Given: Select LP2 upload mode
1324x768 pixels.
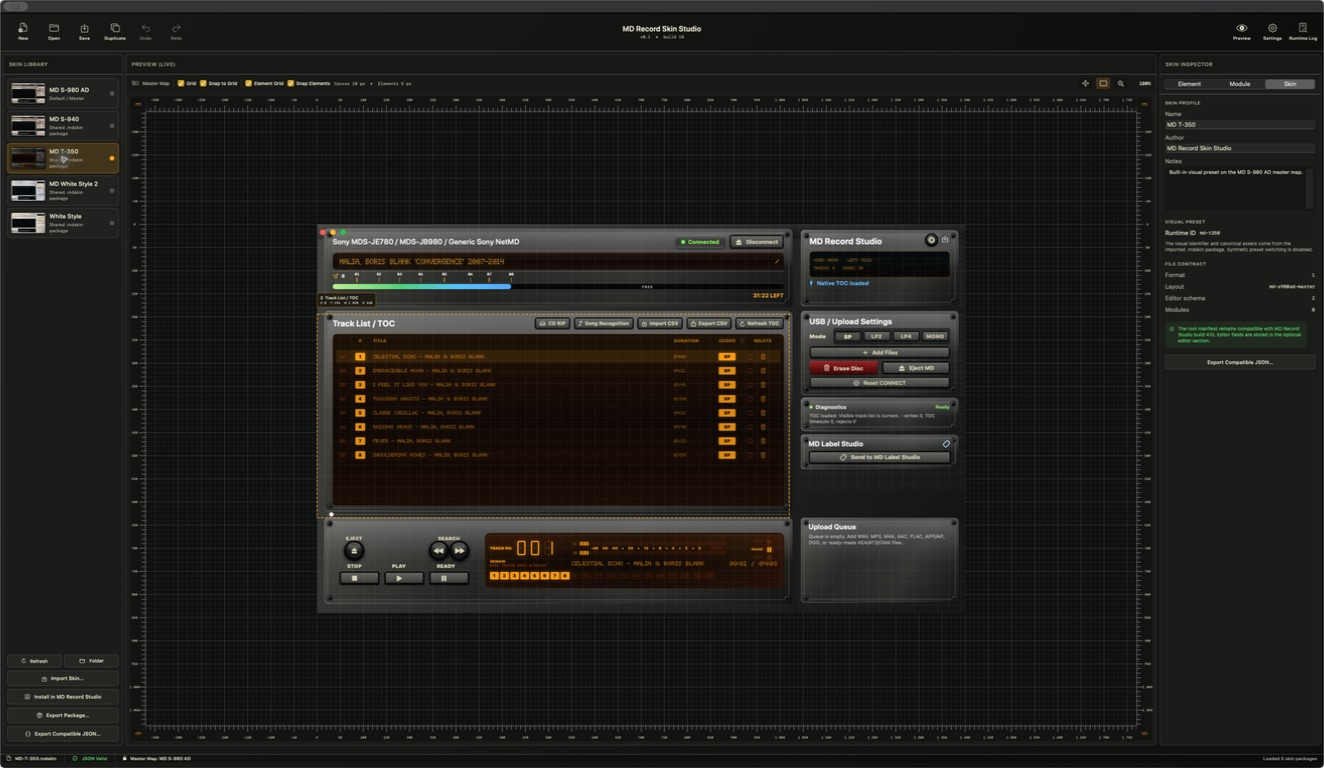Looking at the screenshot, I should [877, 336].
